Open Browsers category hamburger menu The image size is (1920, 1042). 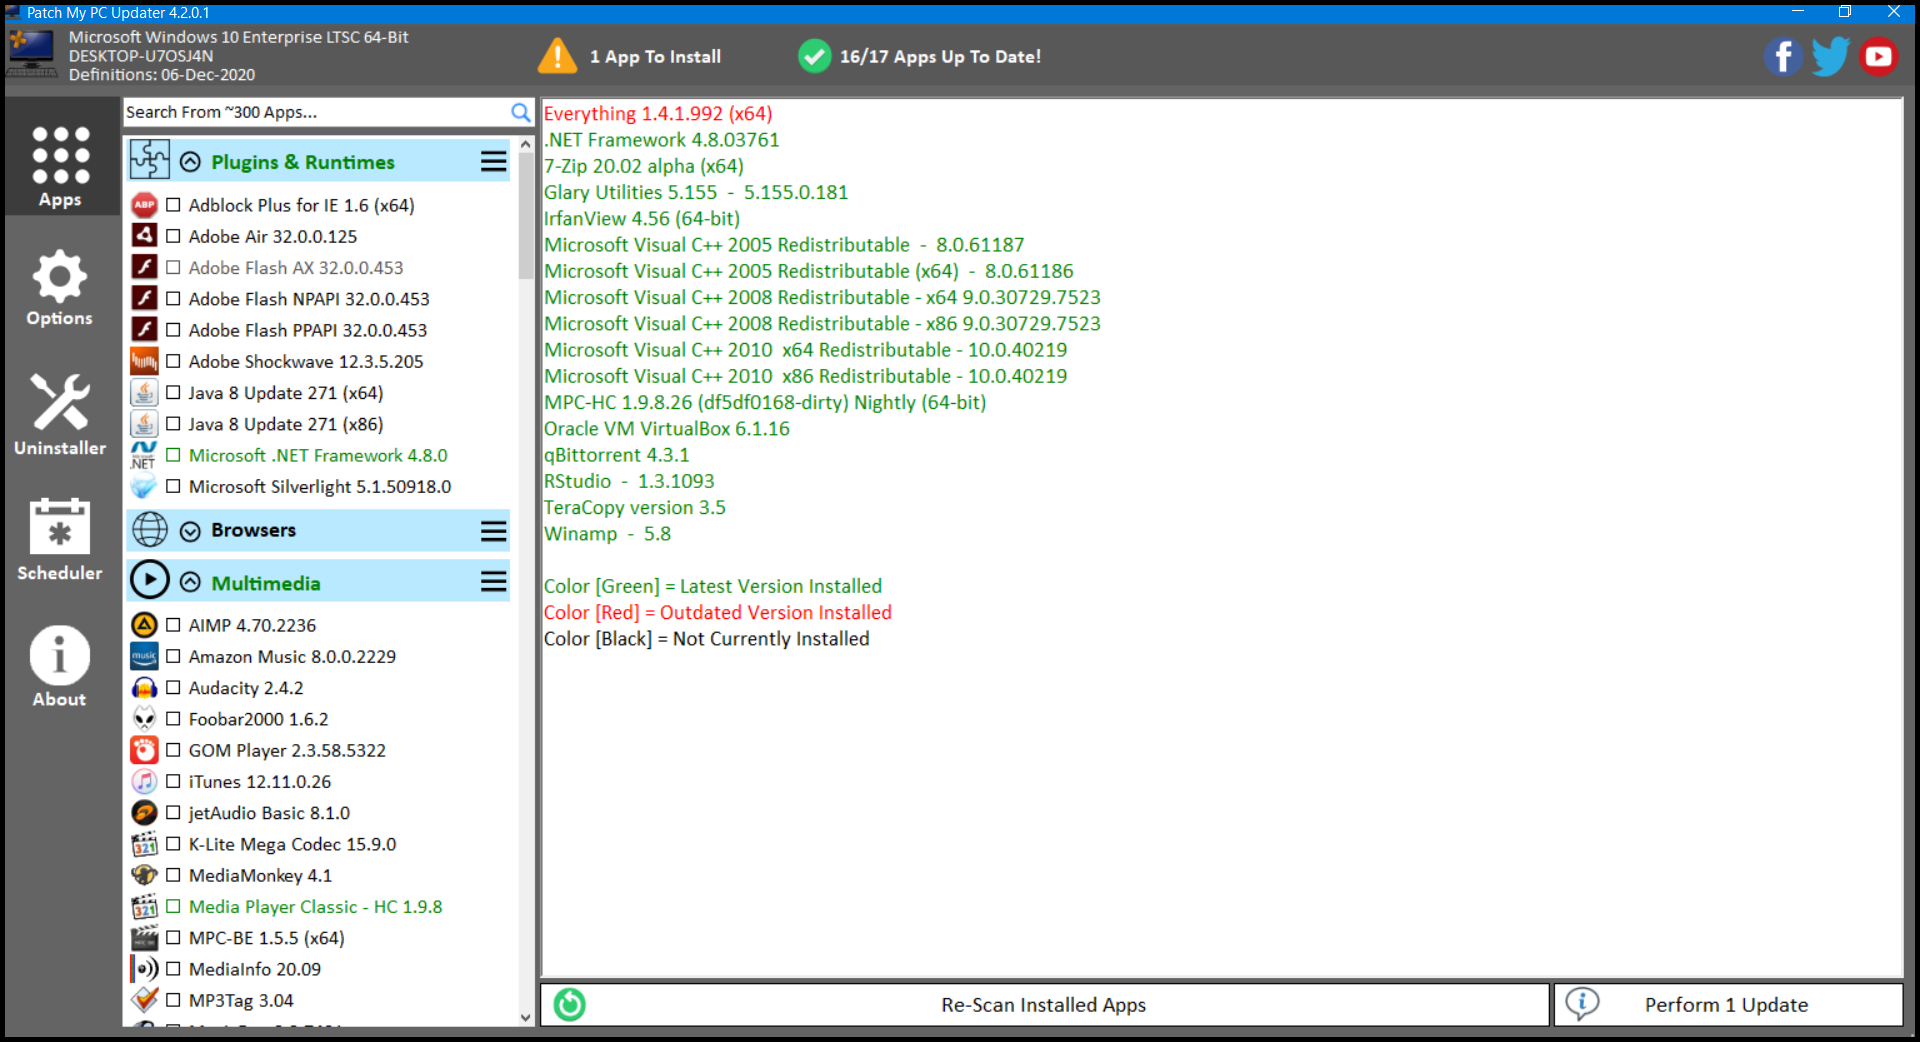point(493,530)
